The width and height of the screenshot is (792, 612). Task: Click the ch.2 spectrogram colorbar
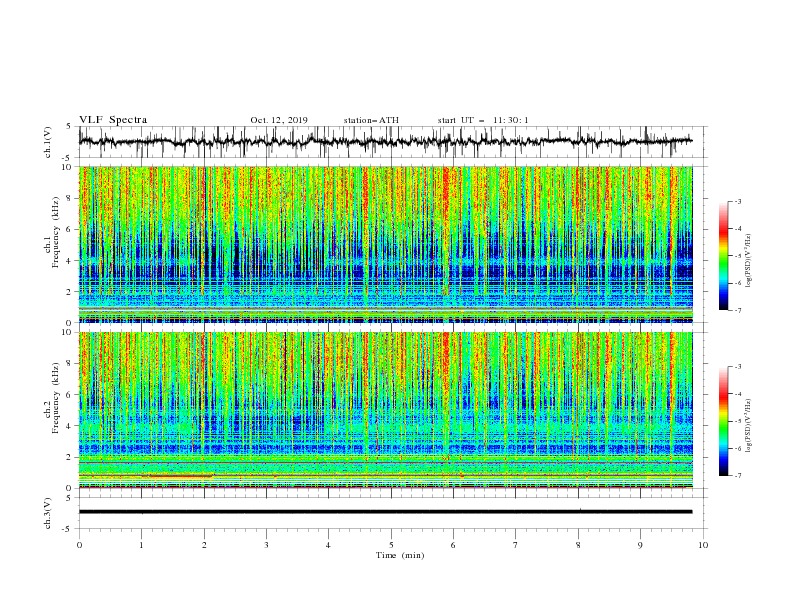pos(723,421)
